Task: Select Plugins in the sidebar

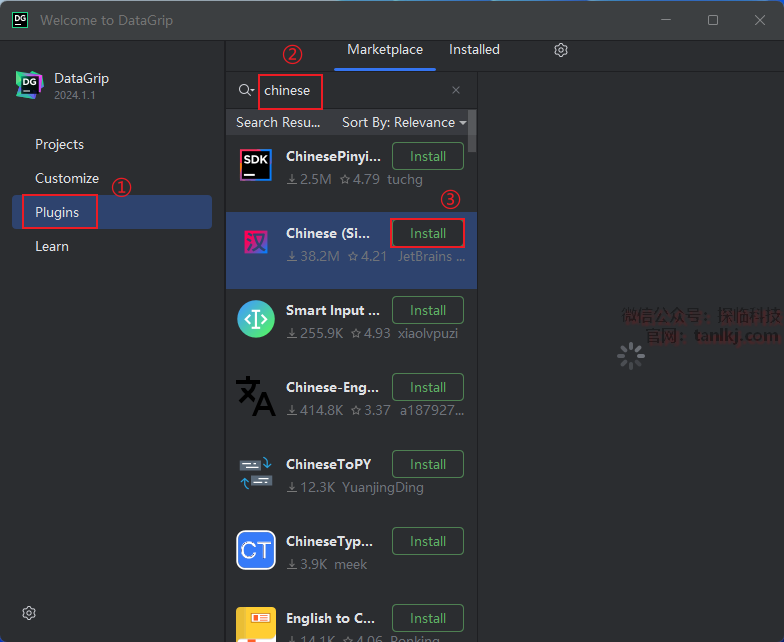Action: click(112, 212)
